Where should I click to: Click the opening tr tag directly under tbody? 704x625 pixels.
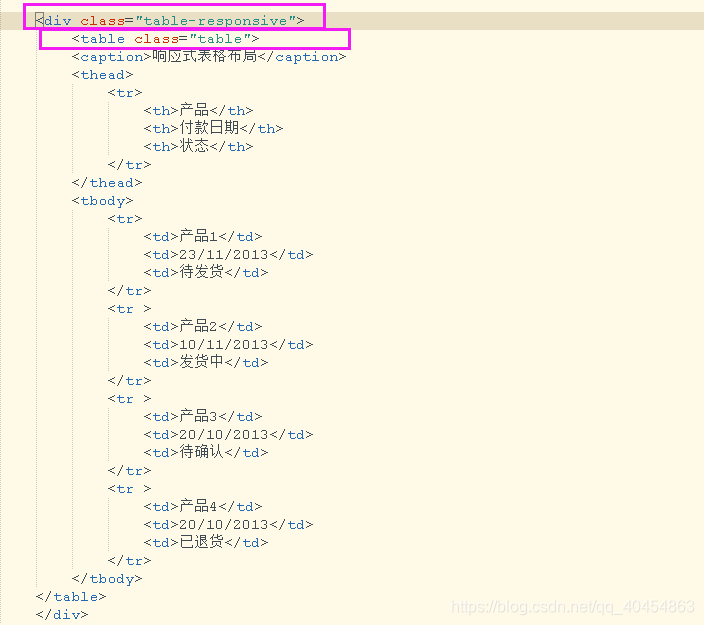(125, 219)
